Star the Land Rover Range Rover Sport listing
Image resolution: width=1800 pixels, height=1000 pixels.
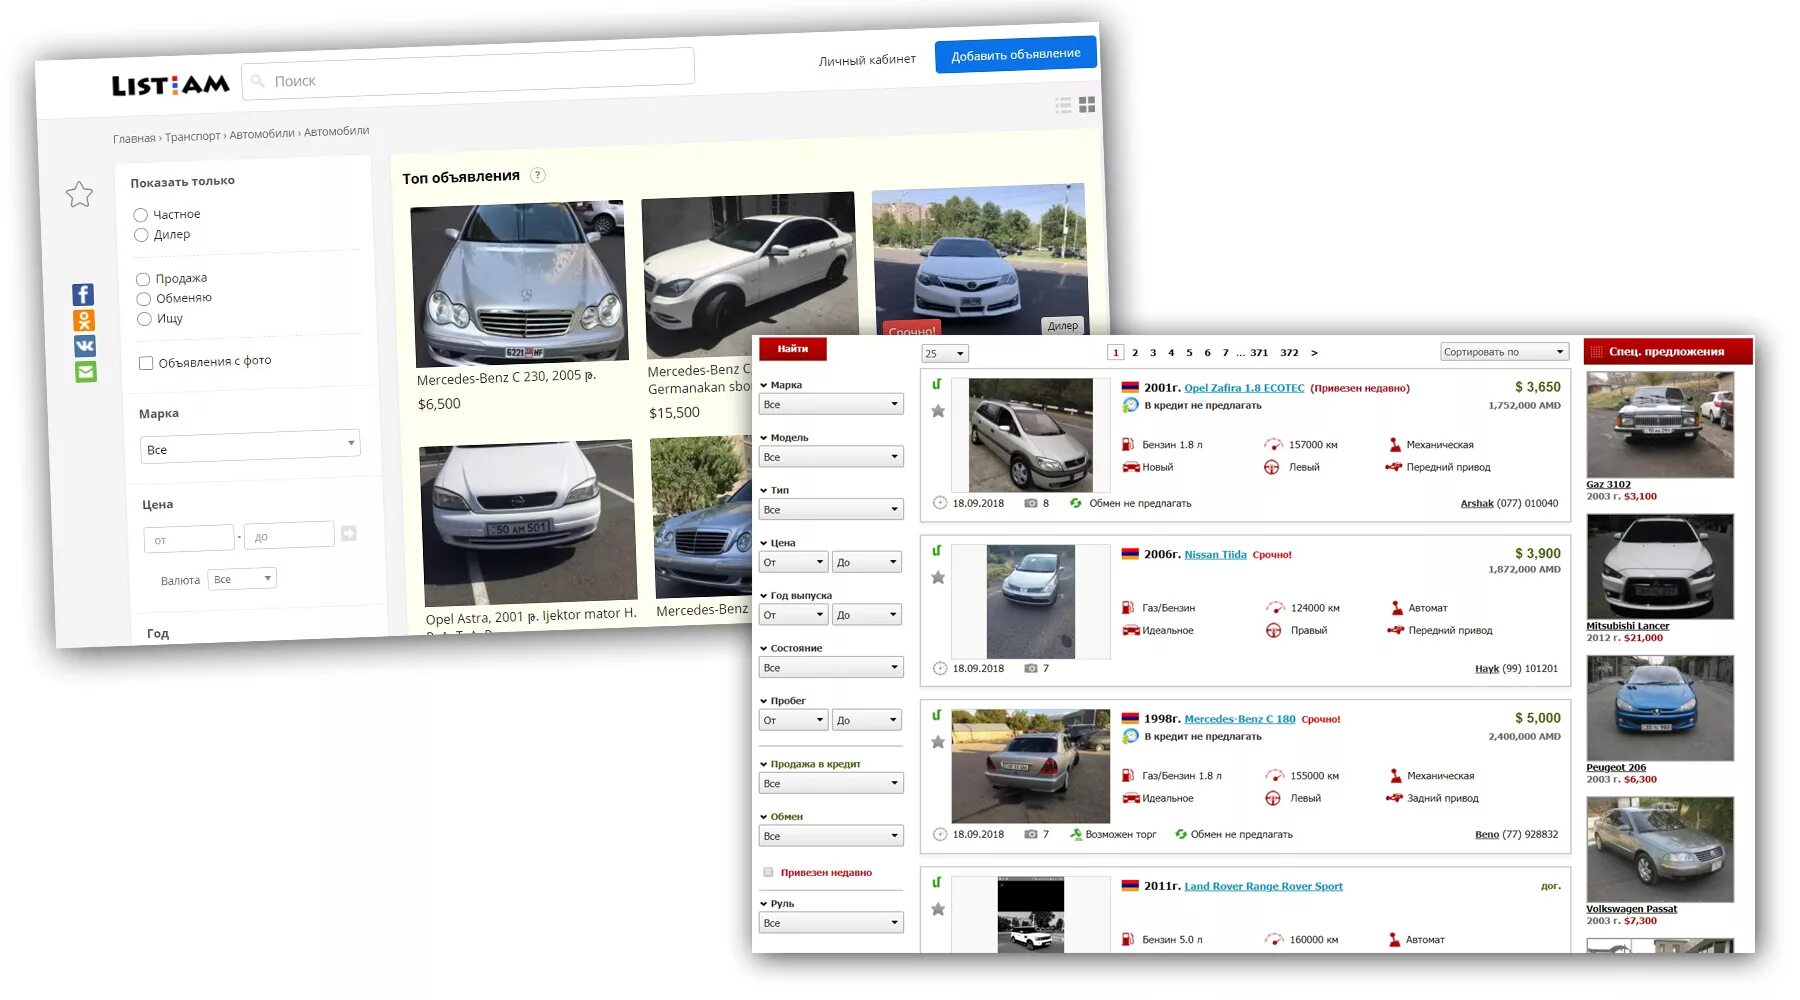click(x=938, y=909)
